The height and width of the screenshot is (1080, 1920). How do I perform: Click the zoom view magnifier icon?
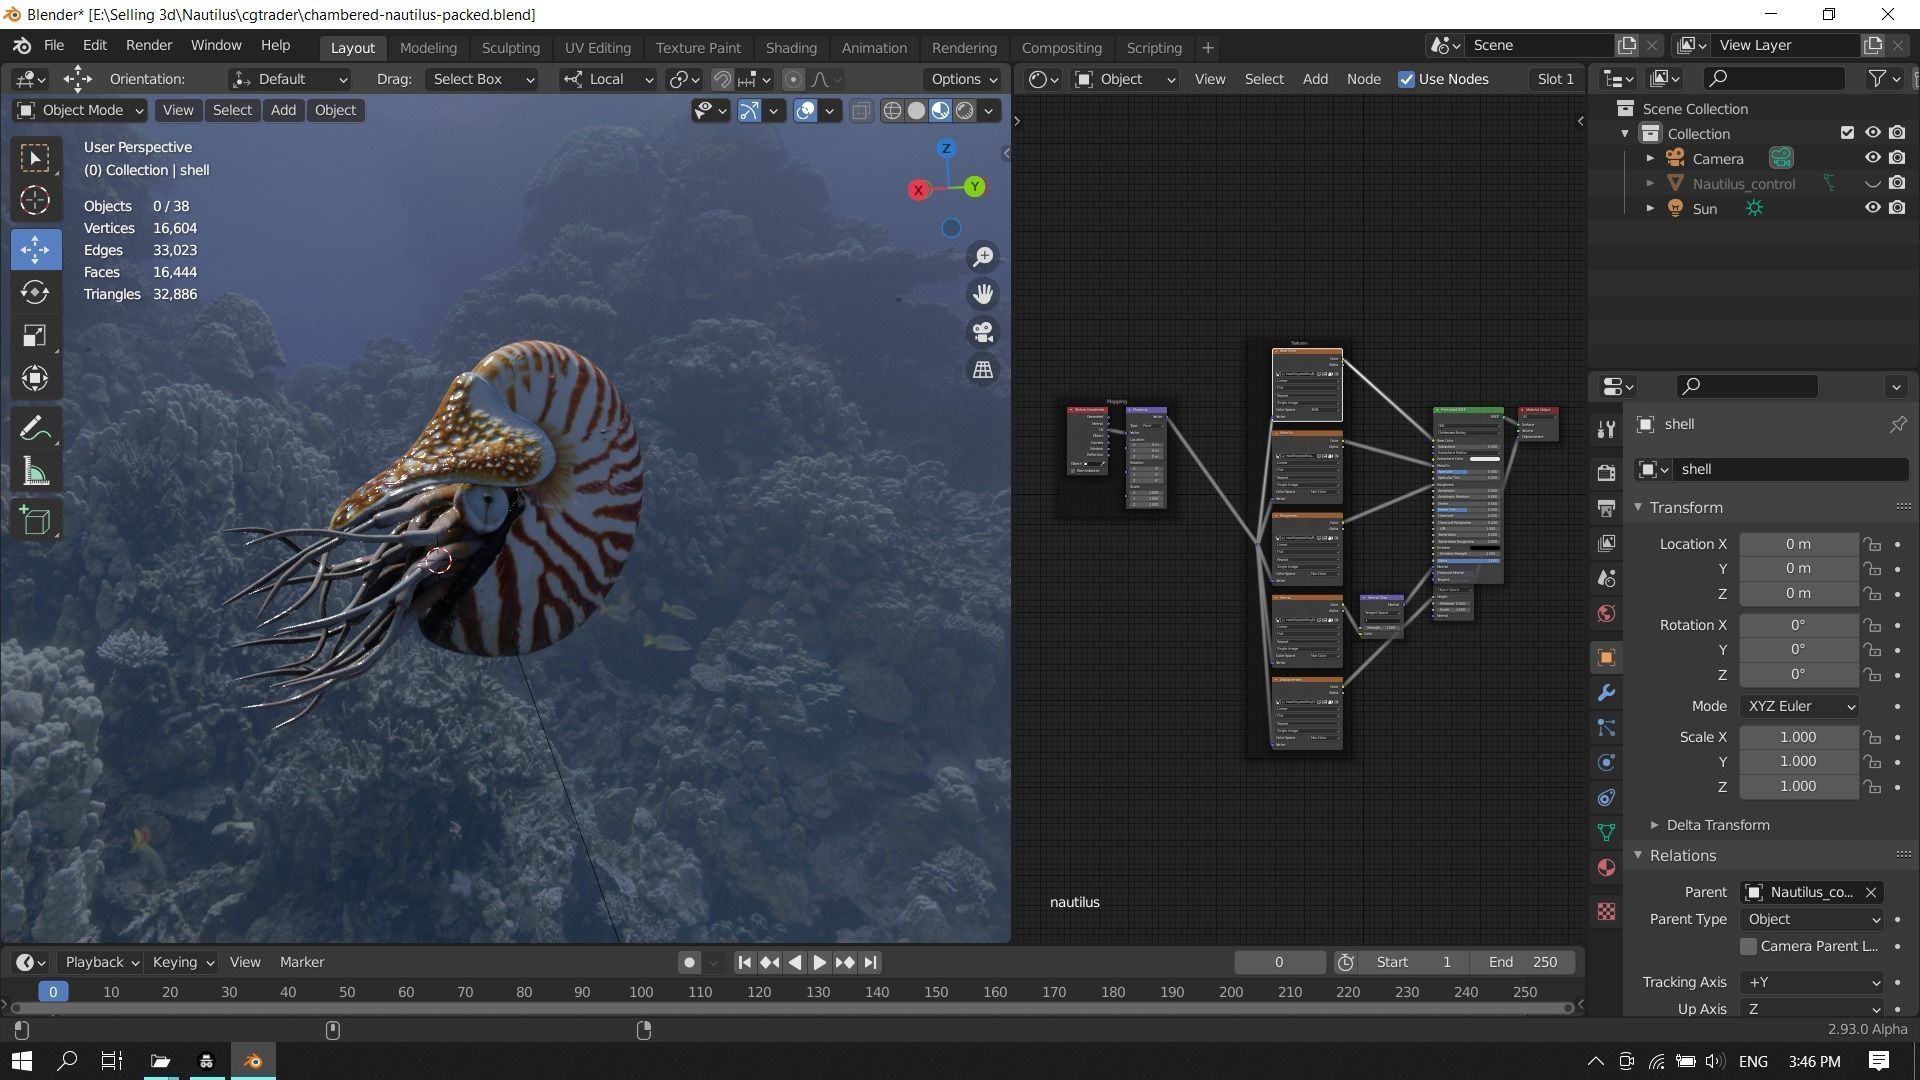(x=983, y=257)
